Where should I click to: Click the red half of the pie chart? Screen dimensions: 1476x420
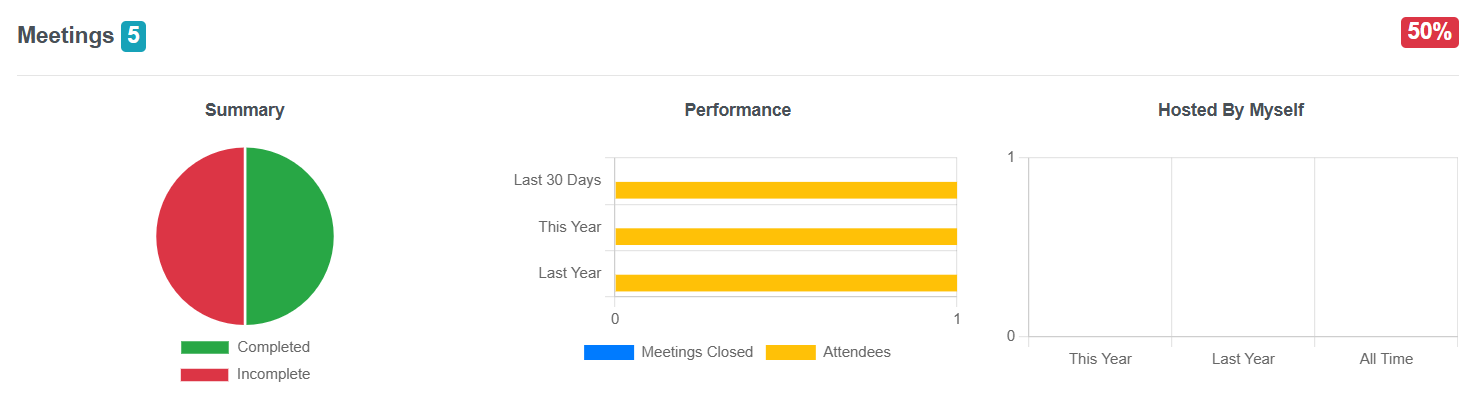pos(200,236)
